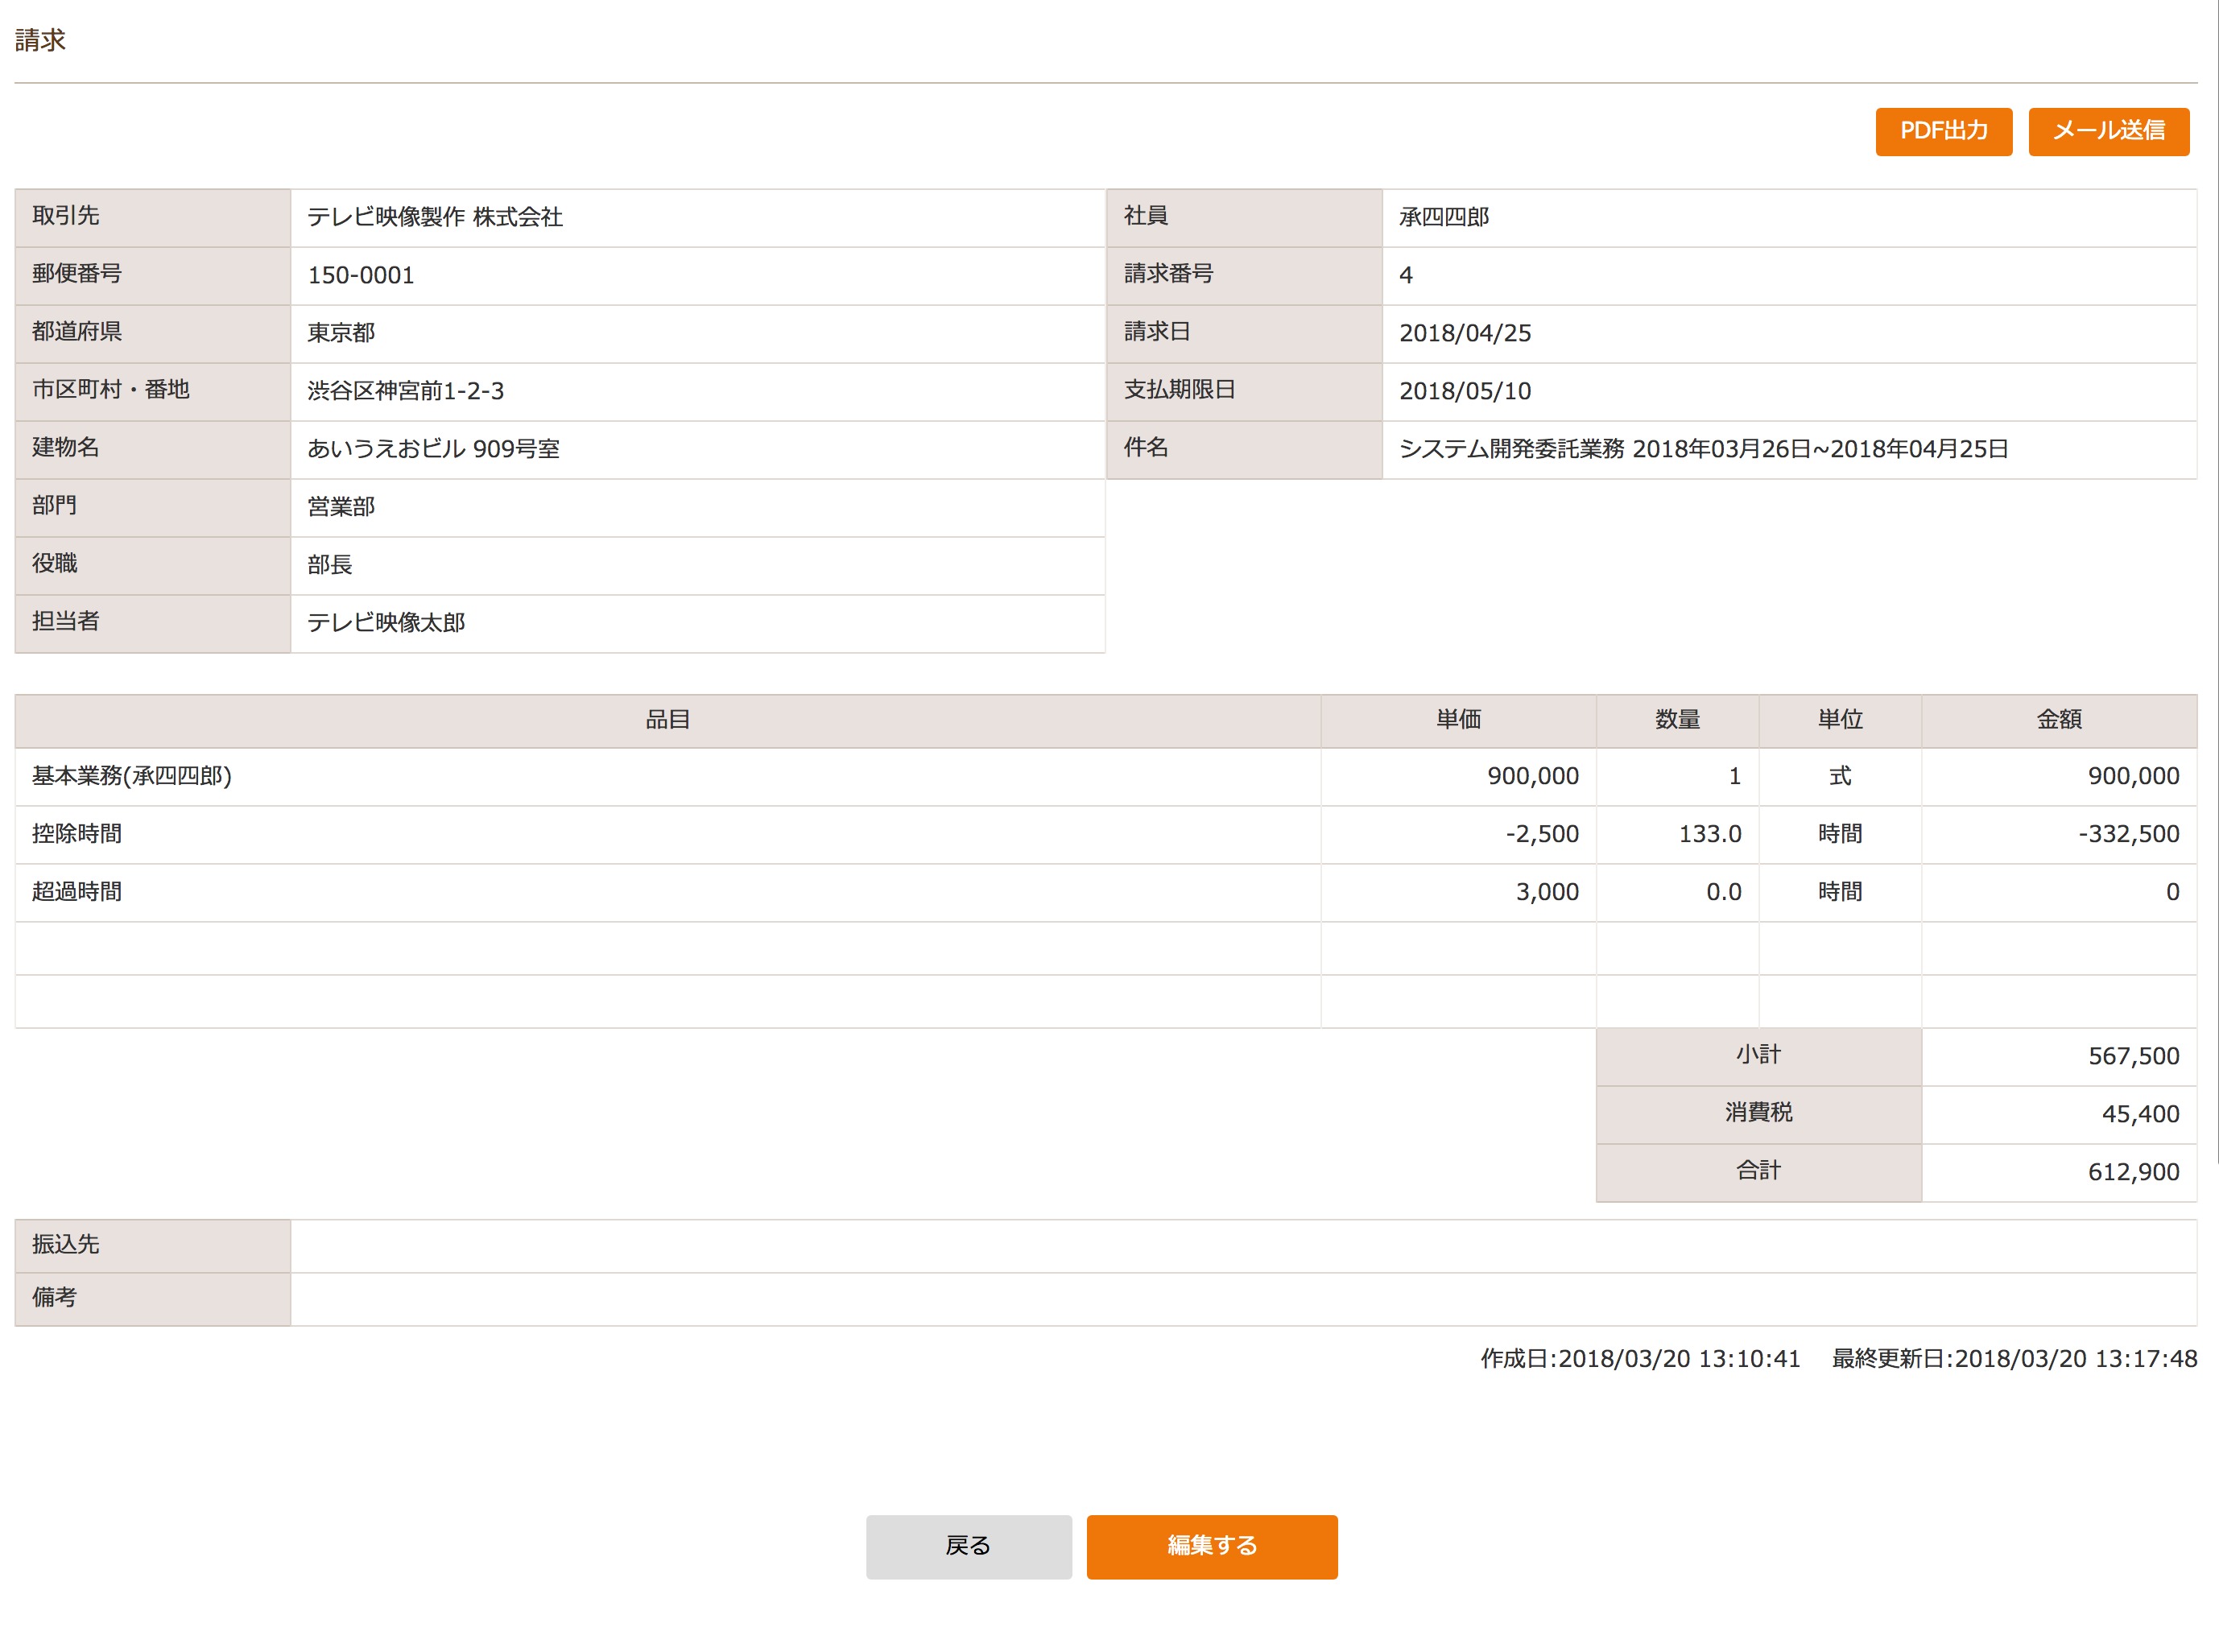Click prefecture value 東京都
The image size is (2219, 1652).
tap(341, 333)
